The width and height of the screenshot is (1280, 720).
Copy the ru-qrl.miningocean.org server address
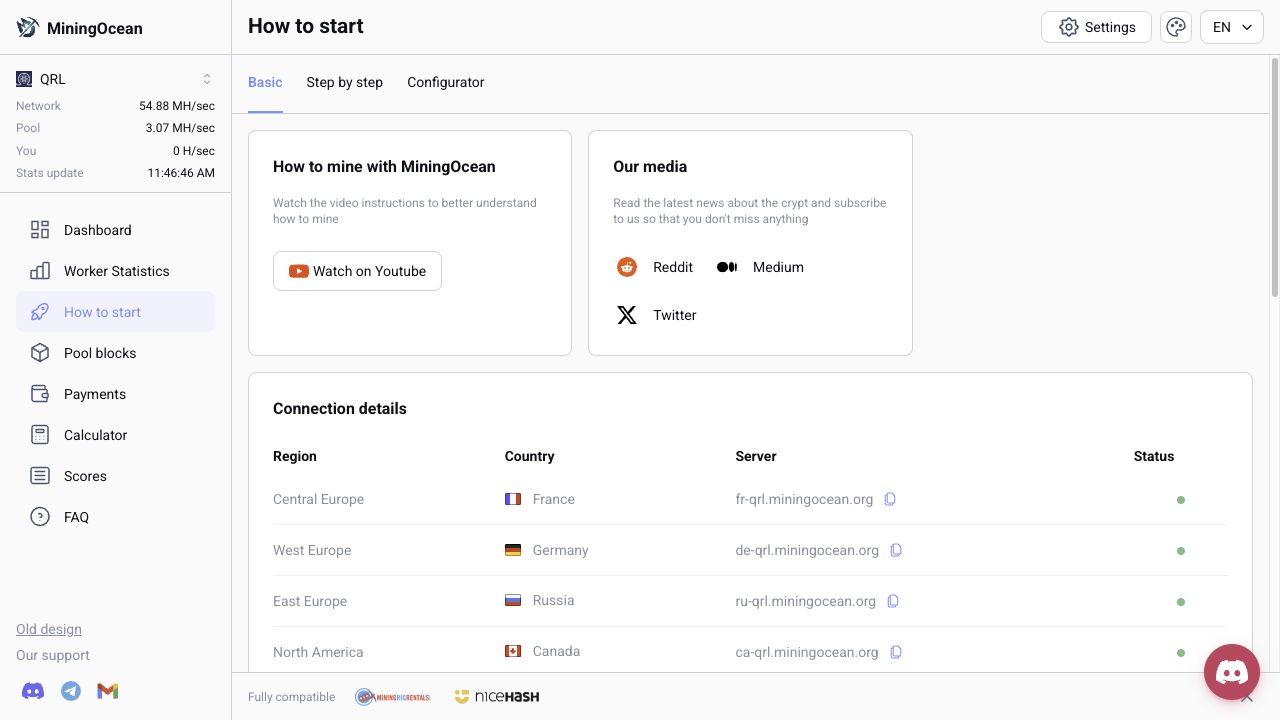pyautogui.click(x=893, y=601)
